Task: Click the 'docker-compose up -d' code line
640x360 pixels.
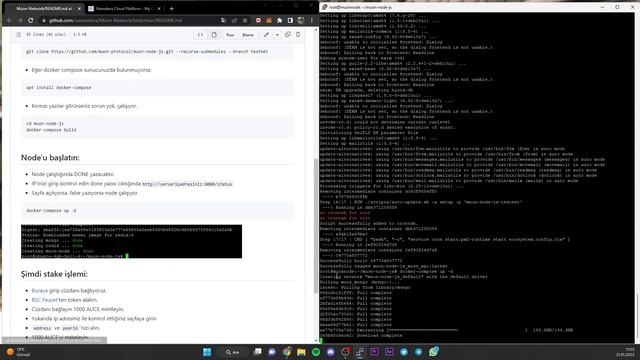Action: pos(51,211)
